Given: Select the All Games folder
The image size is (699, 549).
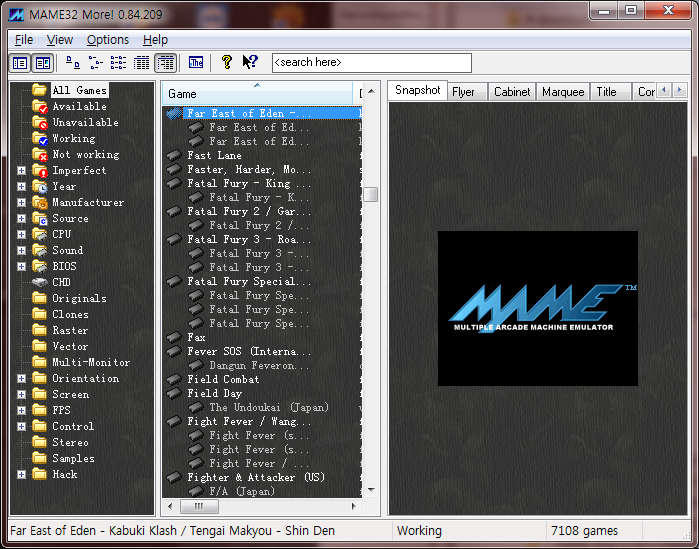Looking at the screenshot, I should [x=80, y=90].
